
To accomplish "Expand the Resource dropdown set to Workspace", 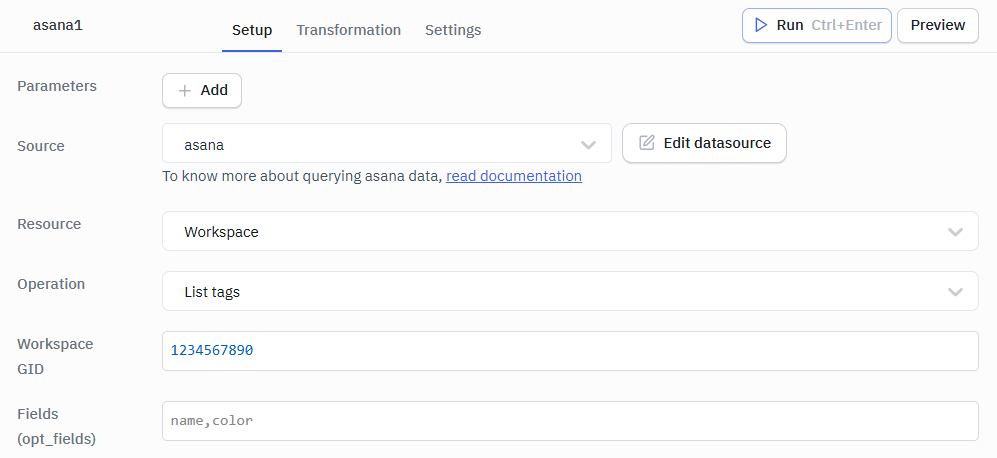I will pyautogui.click(x=570, y=231).
